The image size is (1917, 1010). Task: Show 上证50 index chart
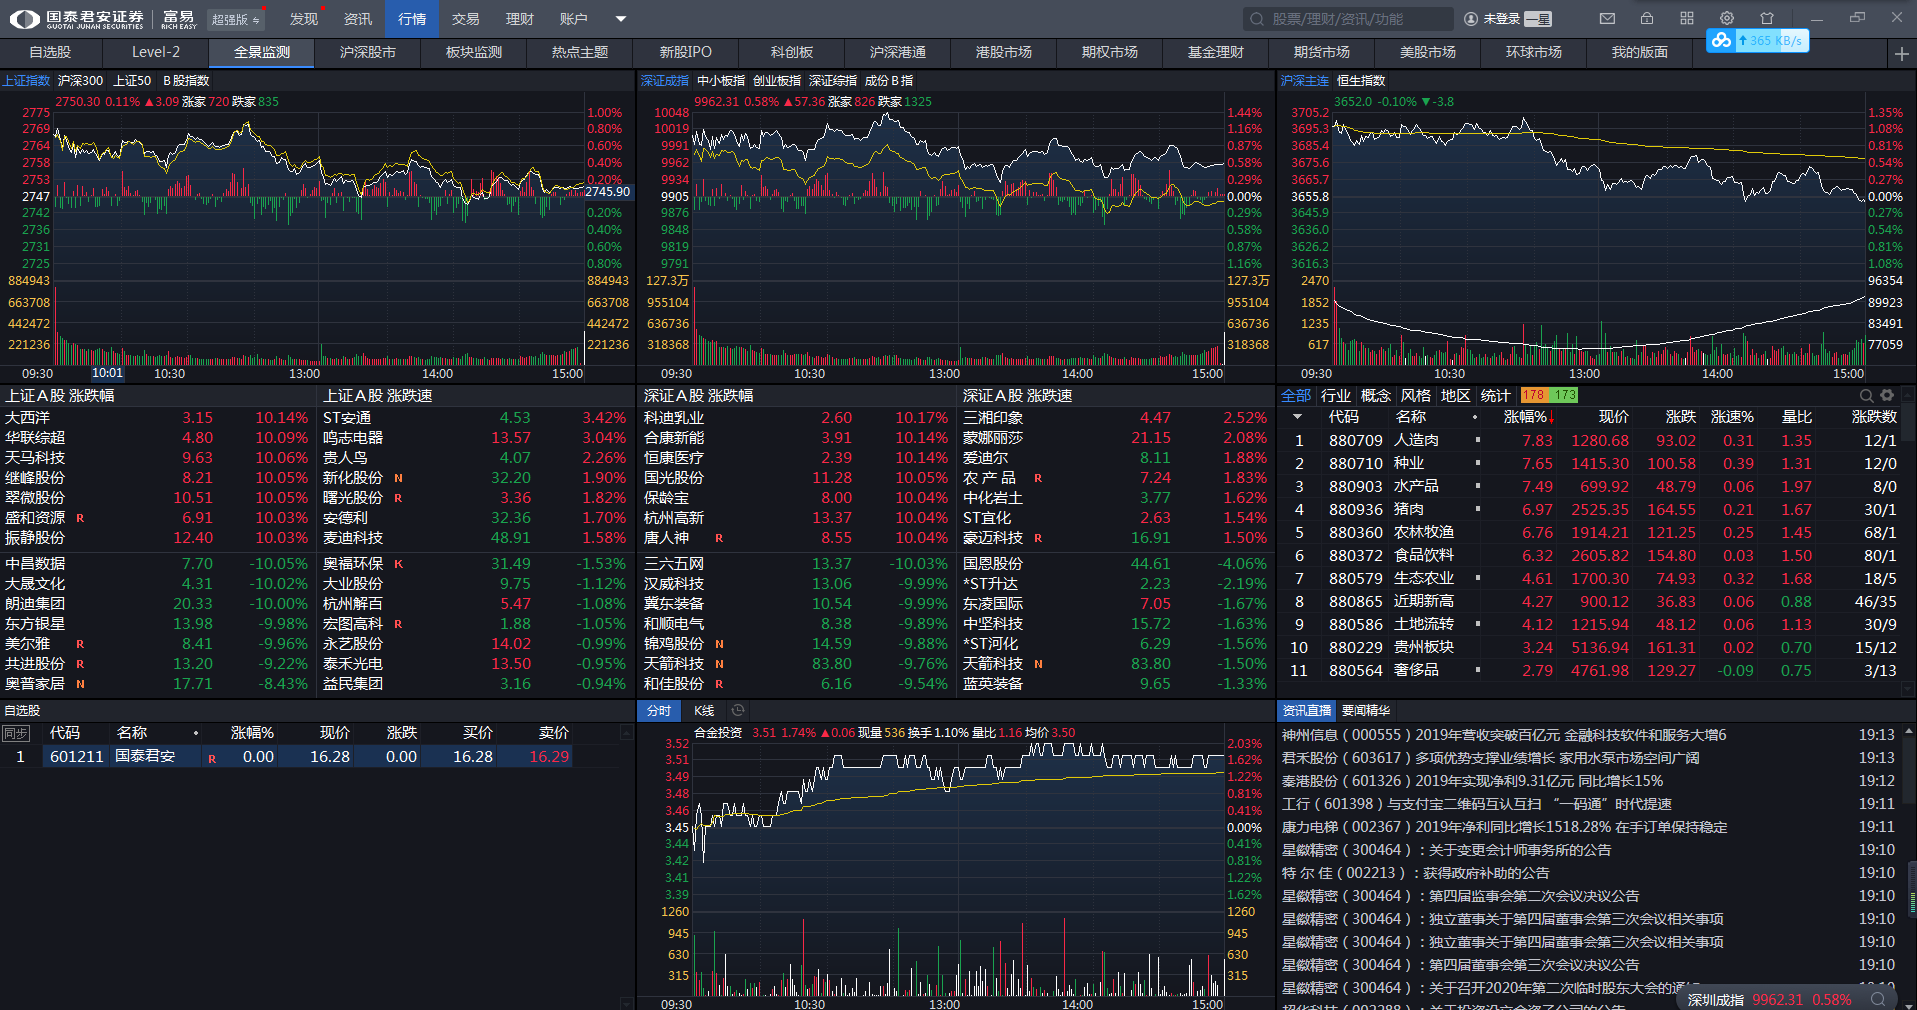pos(132,81)
